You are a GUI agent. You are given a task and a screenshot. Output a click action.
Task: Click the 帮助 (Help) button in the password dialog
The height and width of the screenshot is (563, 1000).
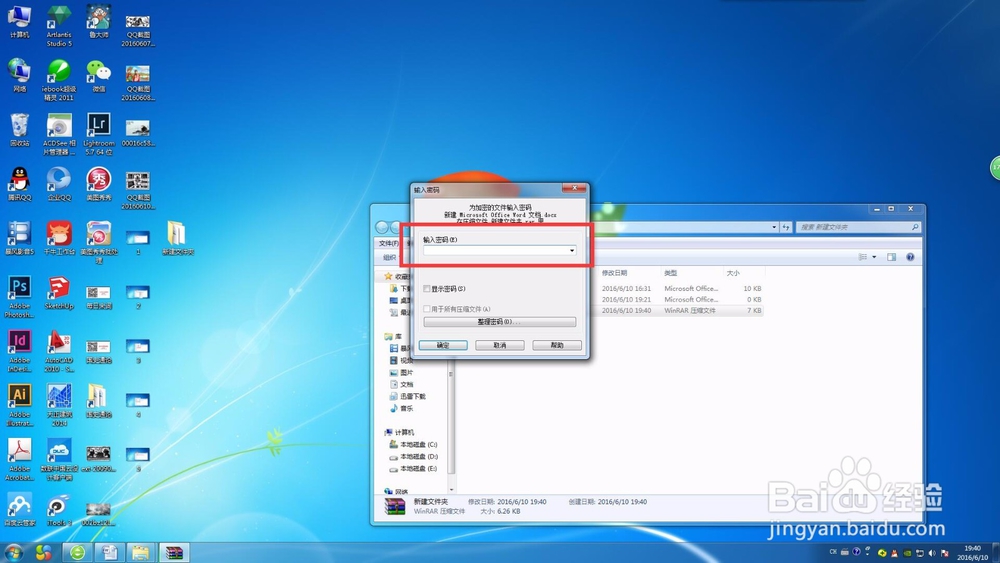coord(557,345)
